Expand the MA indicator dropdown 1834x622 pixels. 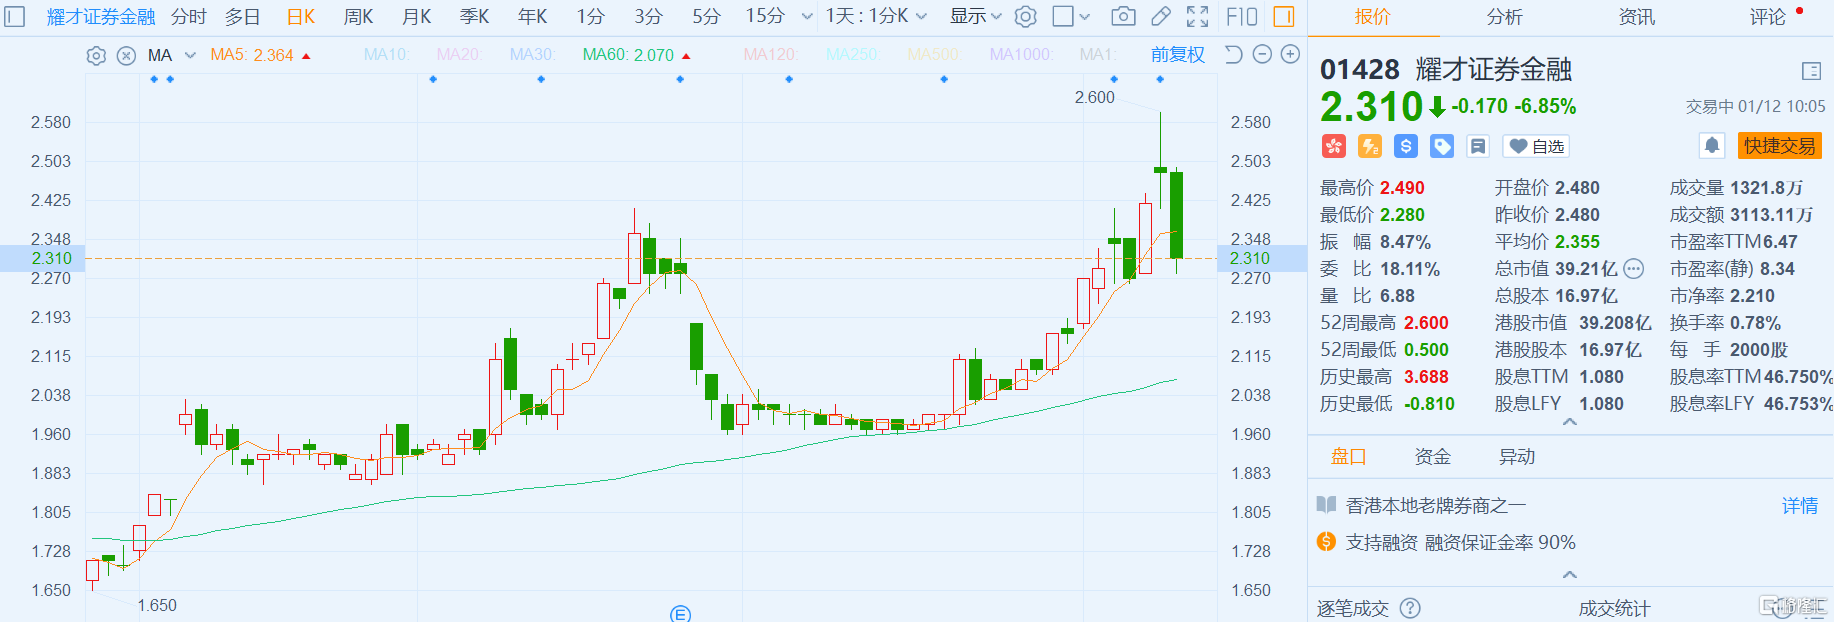point(190,55)
